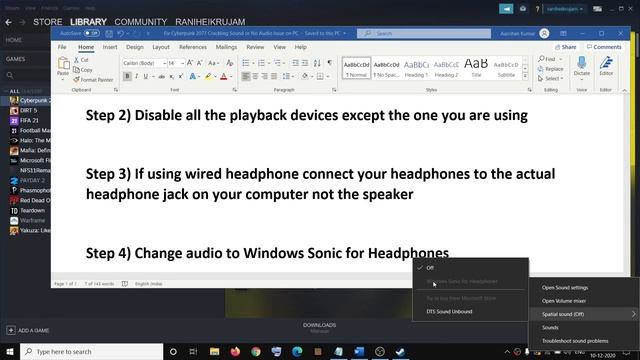This screenshot has height=360, width=640.
Task: Align text right
Action: coord(264,76)
